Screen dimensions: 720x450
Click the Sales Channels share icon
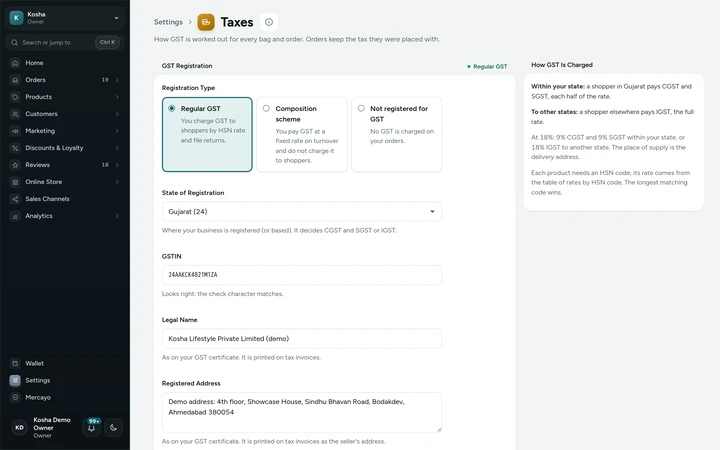[x=15, y=199]
